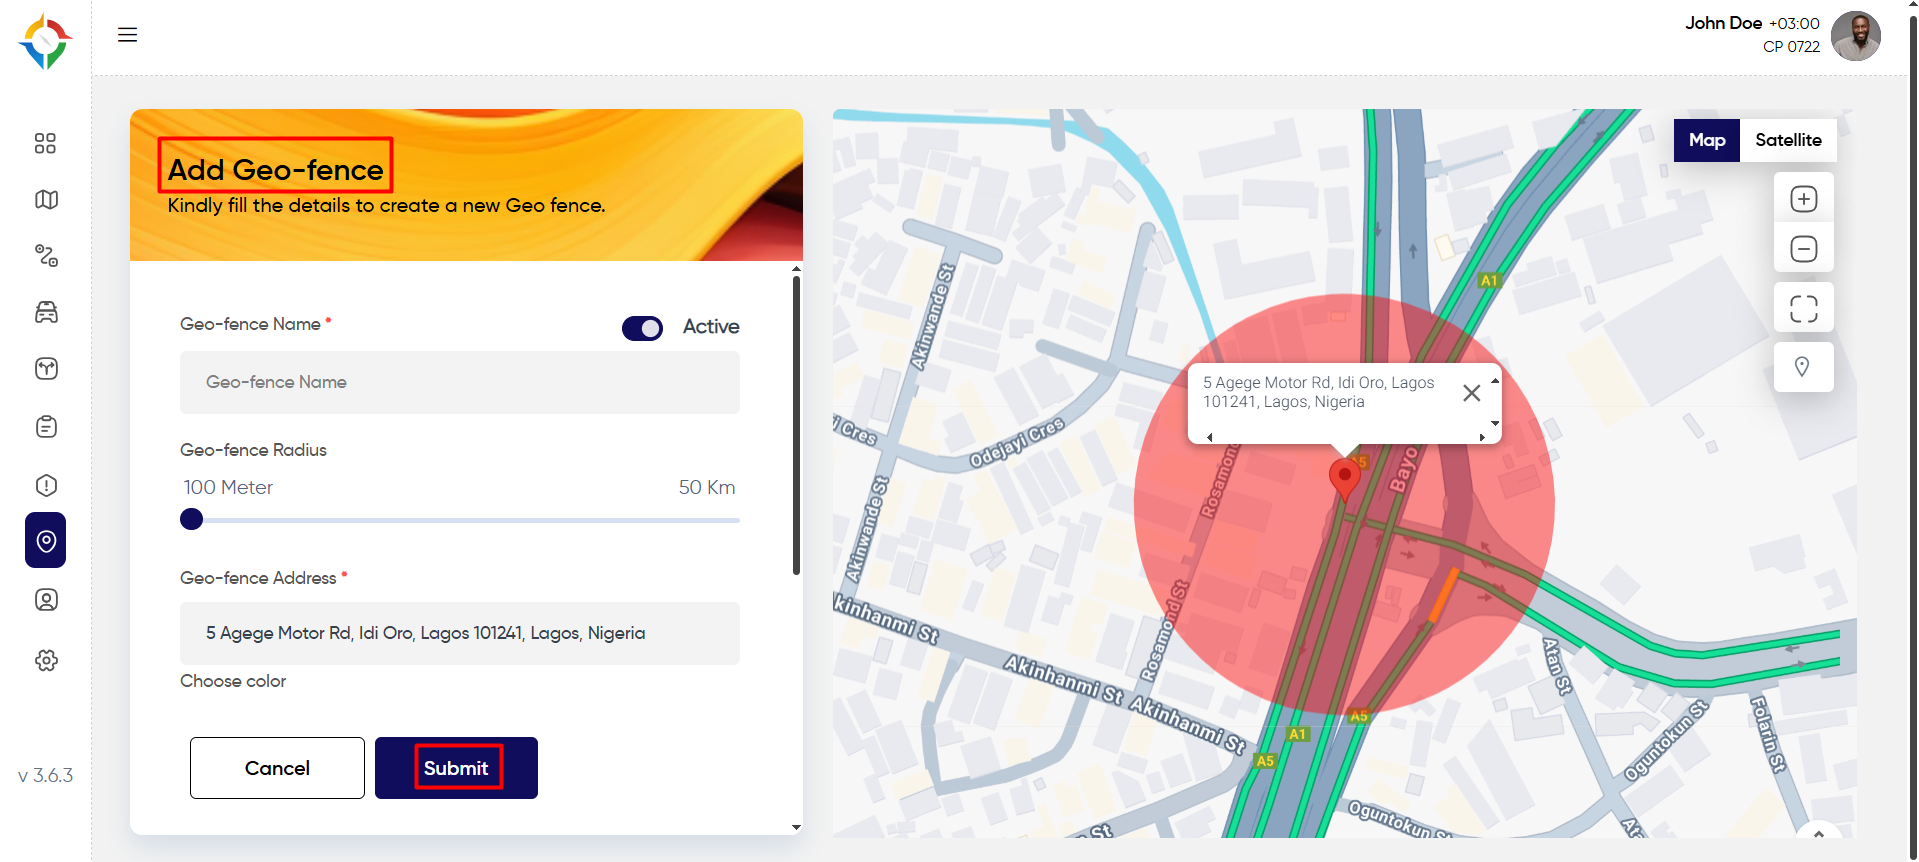
Task: Click the Cancel button
Action: pyautogui.click(x=277, y=768)
